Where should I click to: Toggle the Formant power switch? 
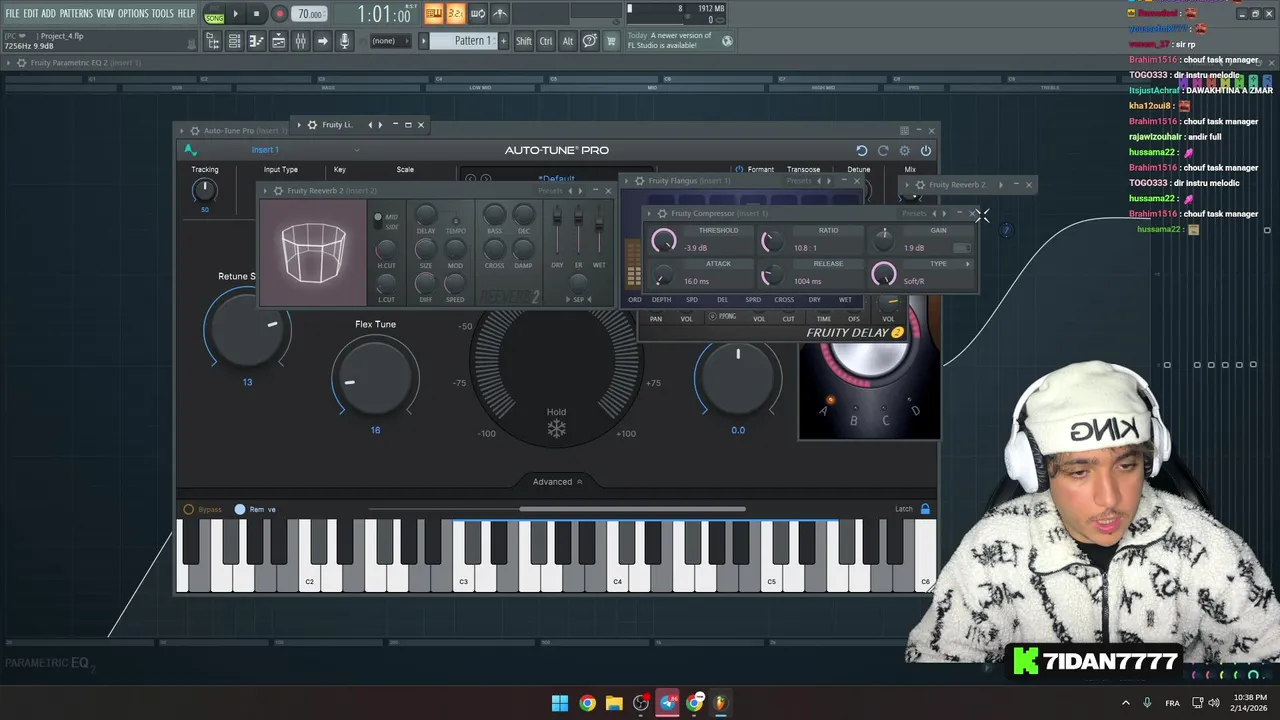click(739, 169)
